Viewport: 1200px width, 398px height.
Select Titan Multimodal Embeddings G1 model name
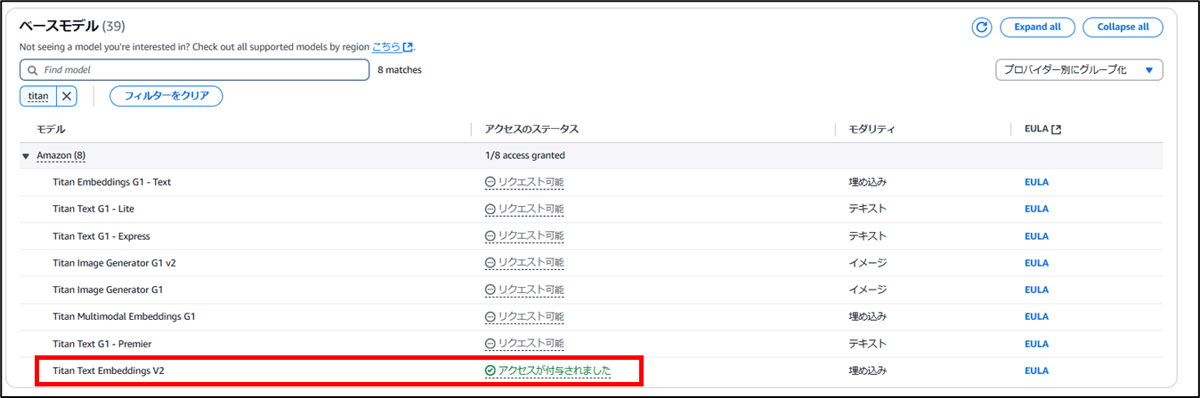[124, 317]
